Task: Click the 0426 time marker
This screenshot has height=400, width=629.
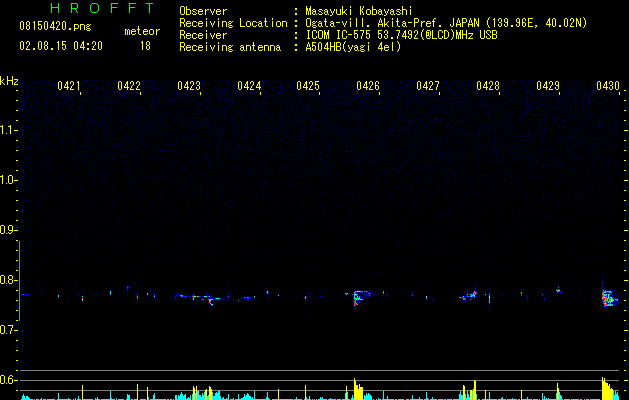Action: (368, 86)
